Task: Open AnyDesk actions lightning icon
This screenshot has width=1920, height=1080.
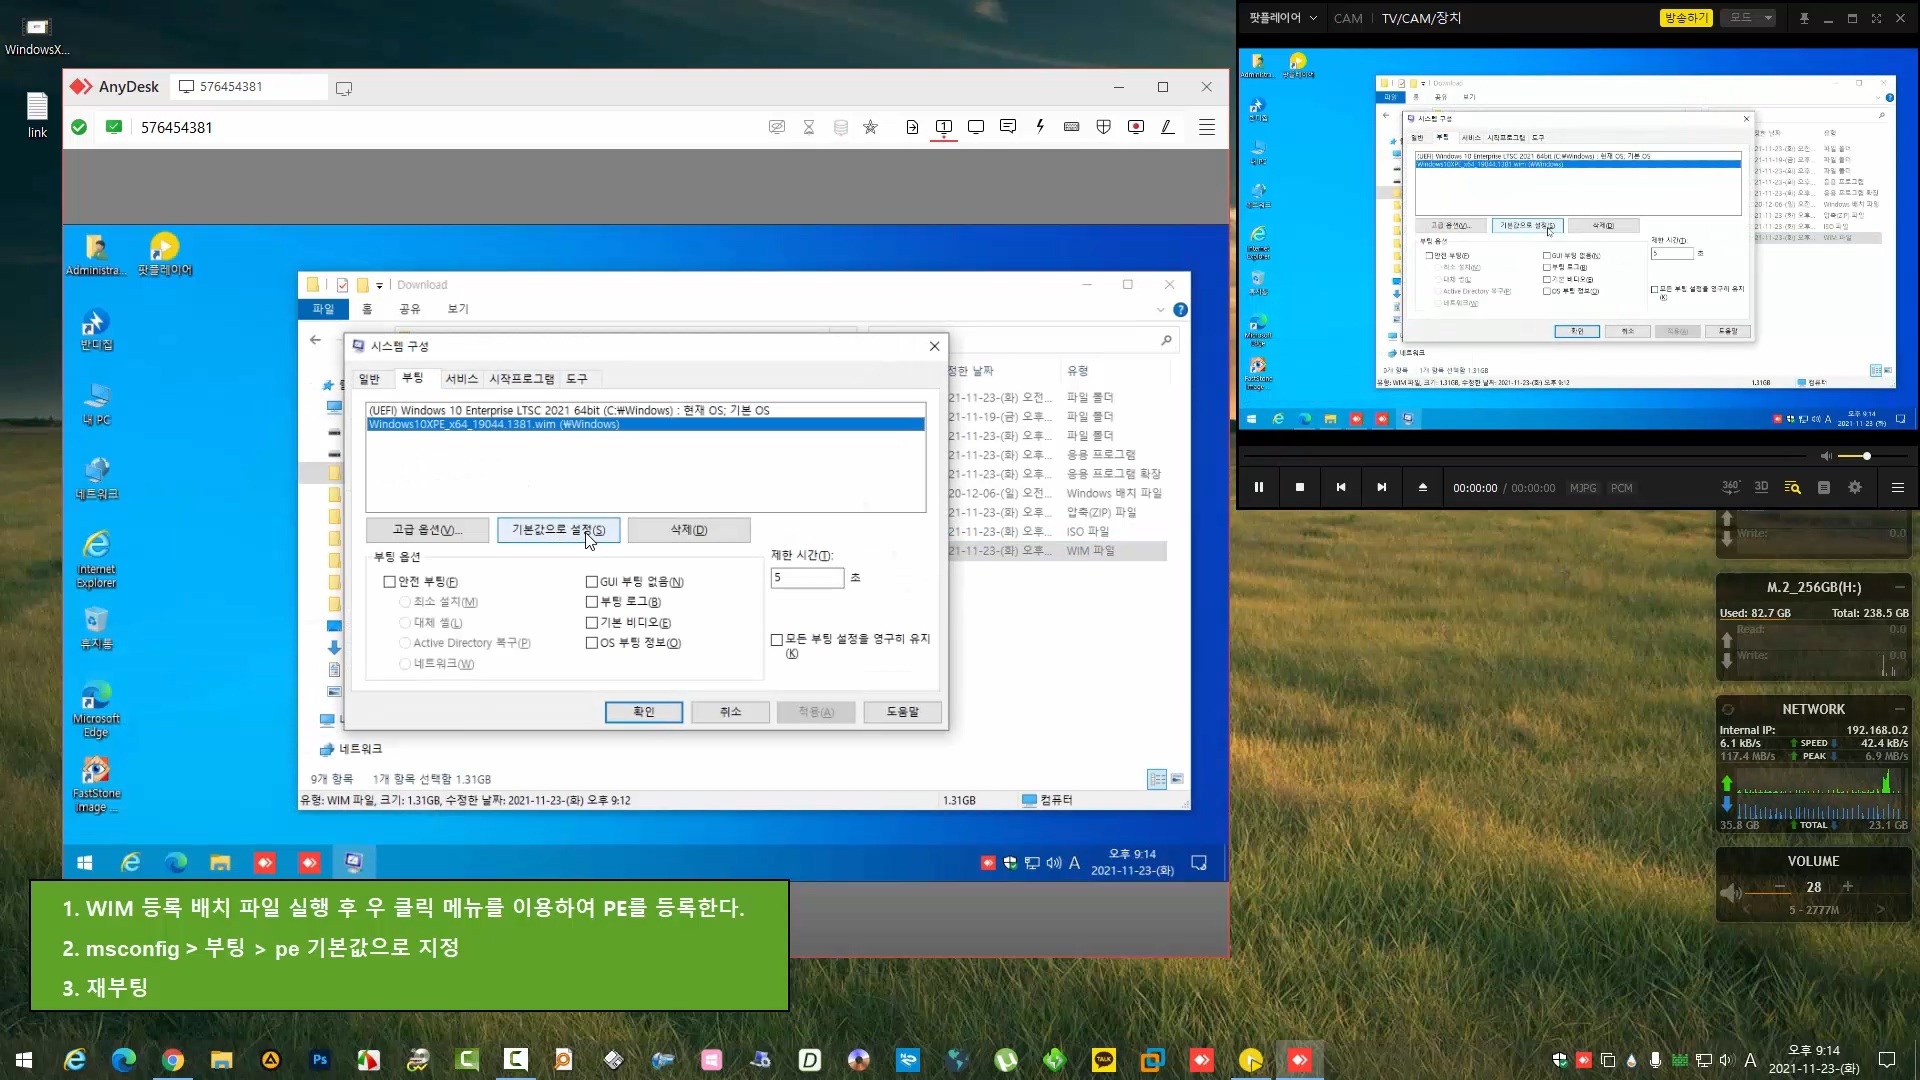Action: 1040,127
